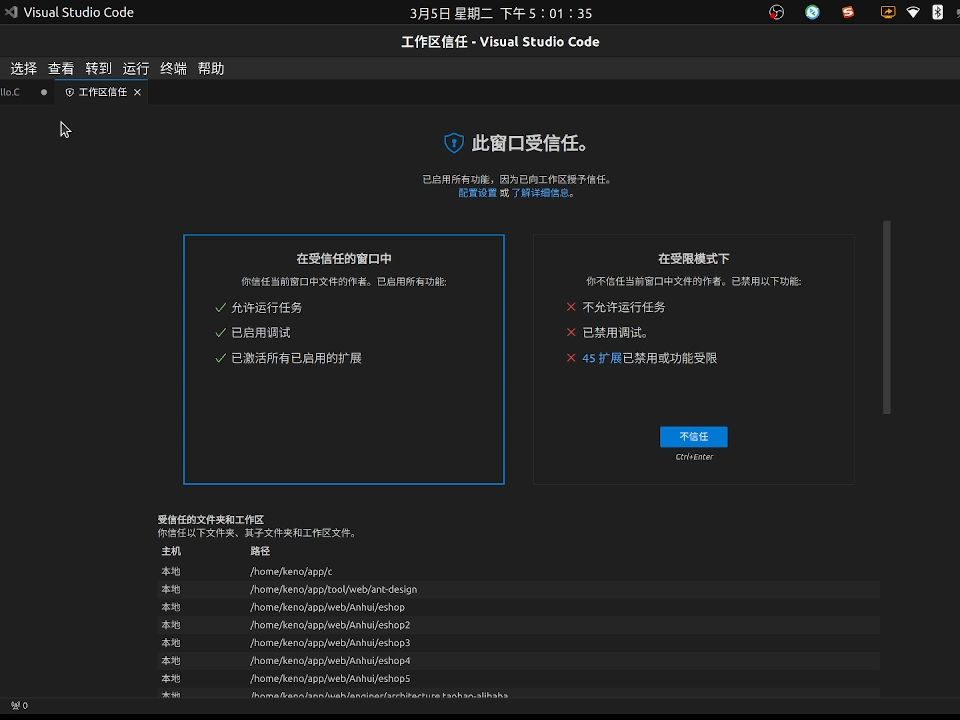
Task: Select the /home/keno/app/tool/web/ant-design row
Action: click(x=519, y=589)
